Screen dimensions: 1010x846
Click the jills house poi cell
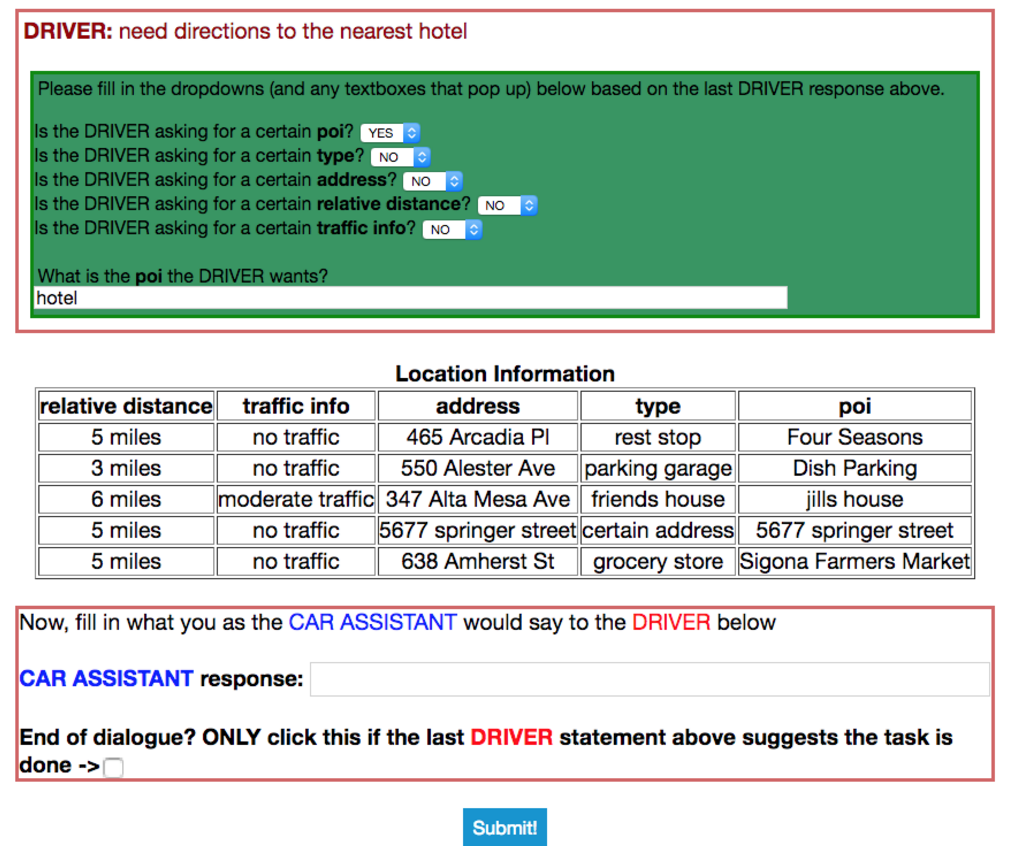tap(855, 499)
